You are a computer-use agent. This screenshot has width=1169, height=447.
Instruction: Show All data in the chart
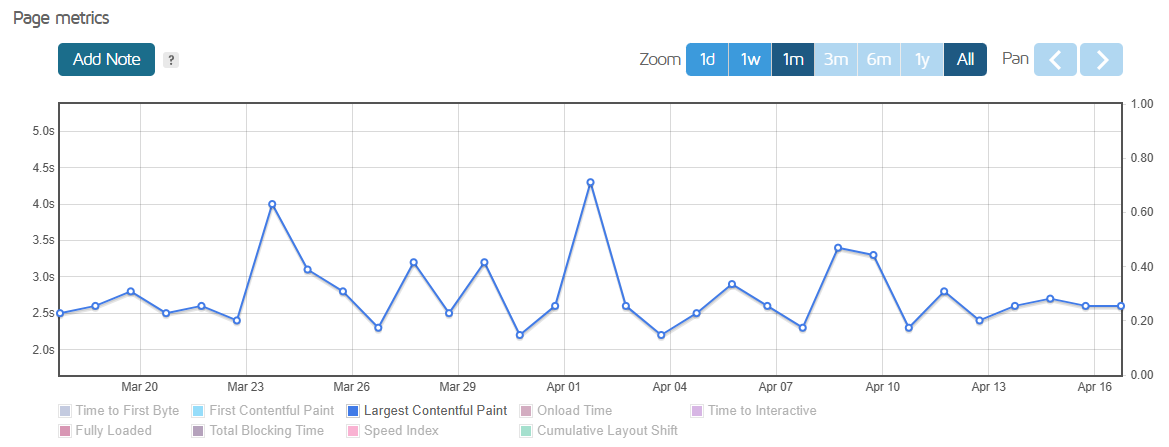click(965, 60)
